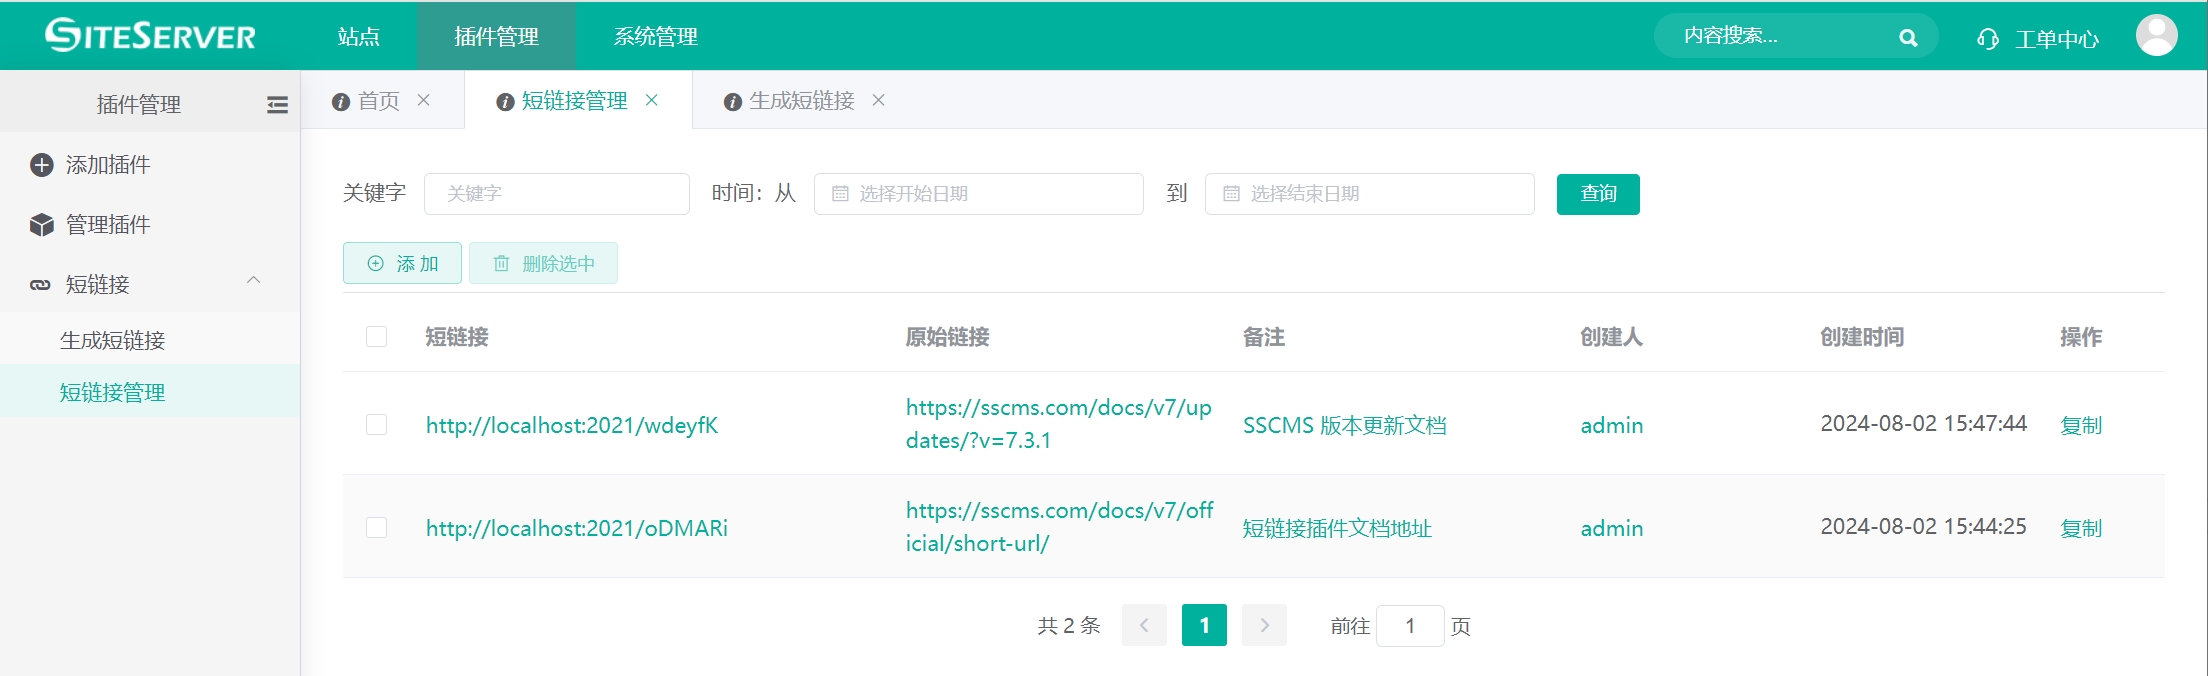Check the row for the oDMARi short link
The image size is (2208, 676).
click(376, 528)
